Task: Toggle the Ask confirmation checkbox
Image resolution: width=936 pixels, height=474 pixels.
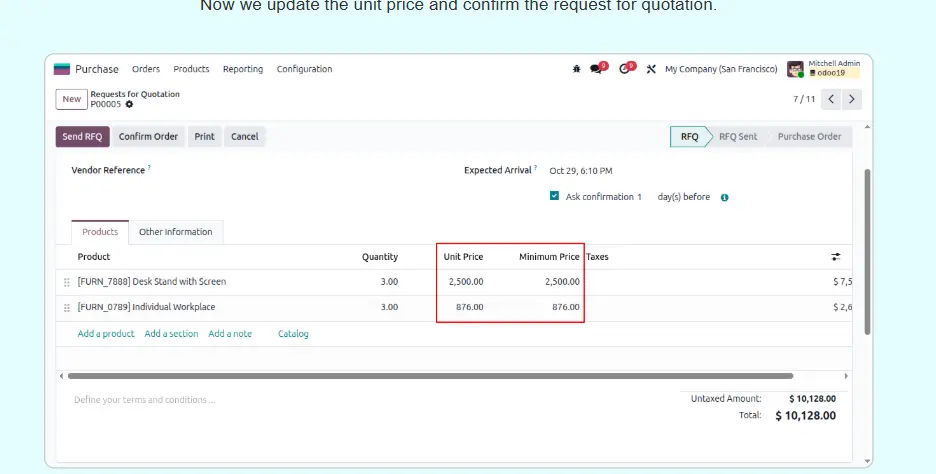Action: [x=554, y=196]
